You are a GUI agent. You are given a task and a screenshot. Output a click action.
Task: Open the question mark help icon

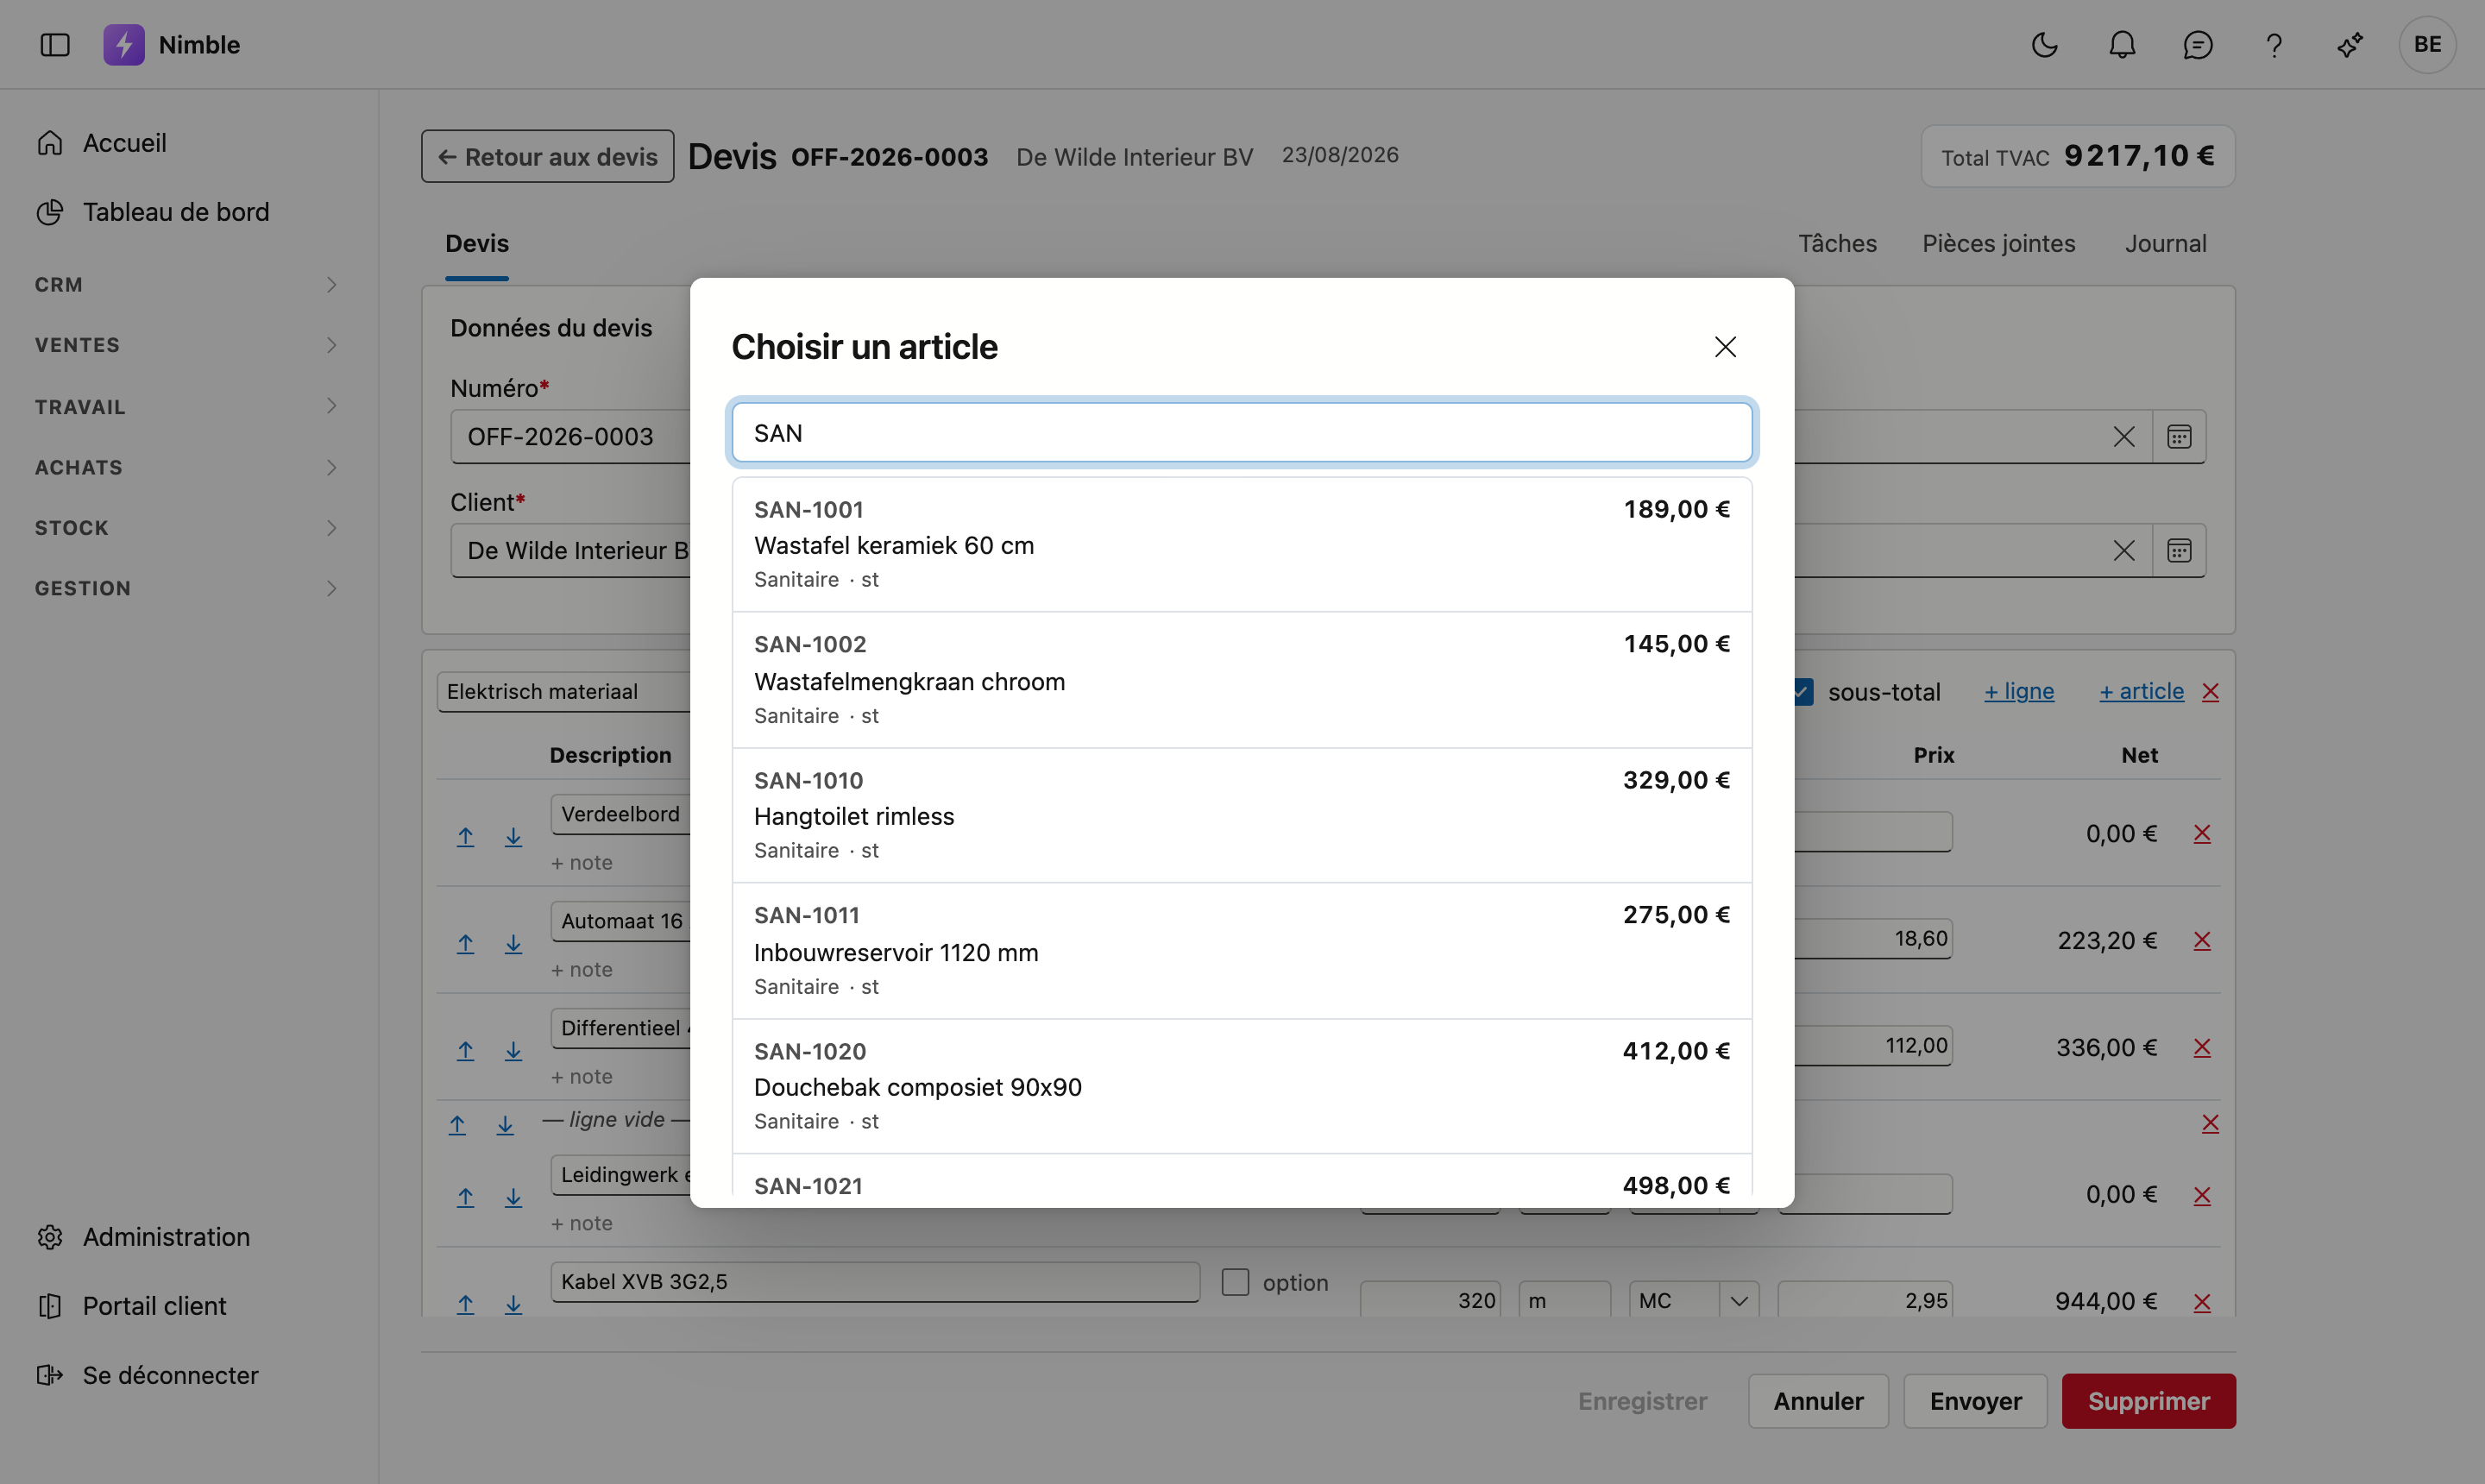coord(2273,45)
